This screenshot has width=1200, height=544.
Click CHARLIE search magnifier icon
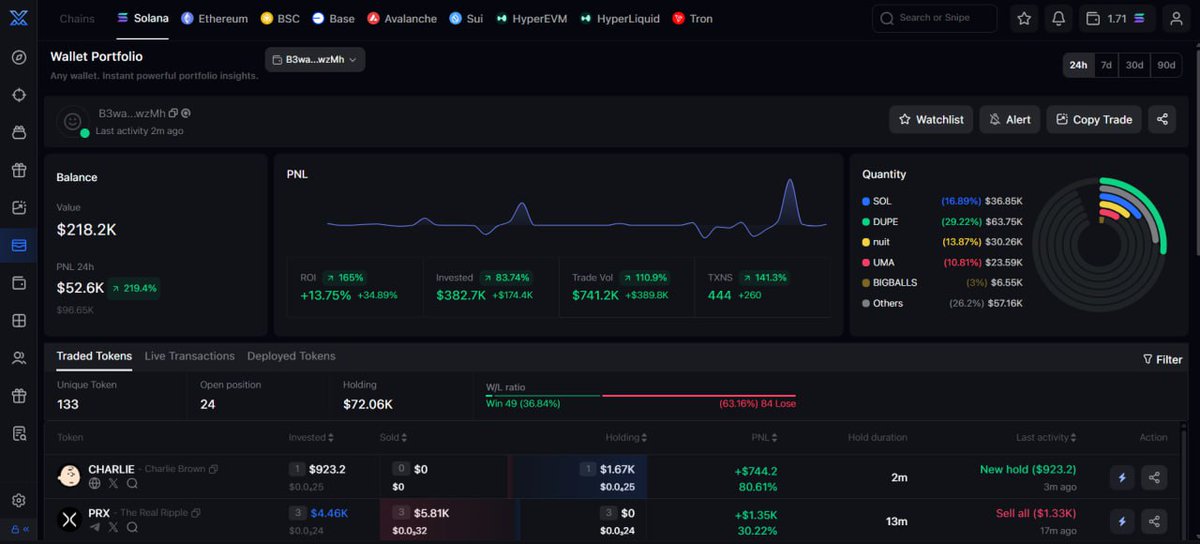(132, 484)
